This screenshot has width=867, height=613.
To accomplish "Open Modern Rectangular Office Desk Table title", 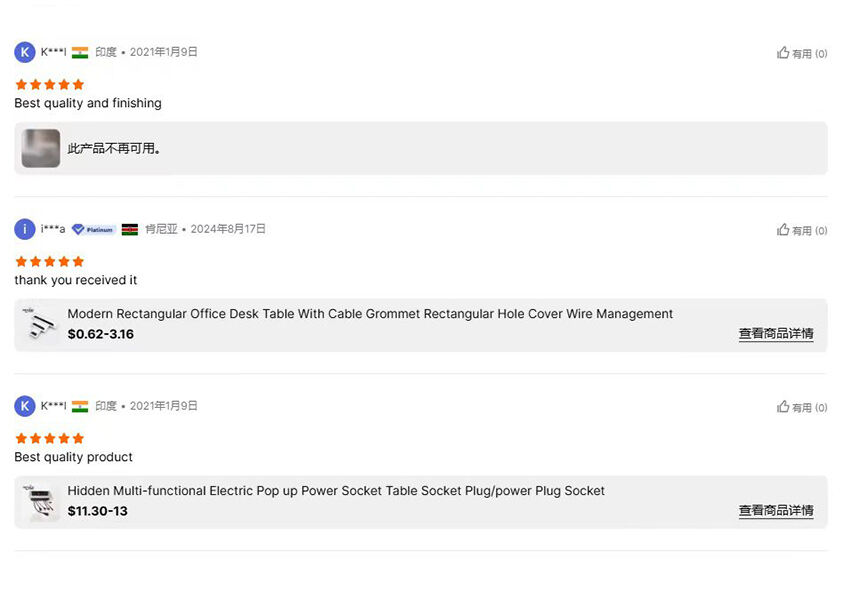I will coord(370,314).
